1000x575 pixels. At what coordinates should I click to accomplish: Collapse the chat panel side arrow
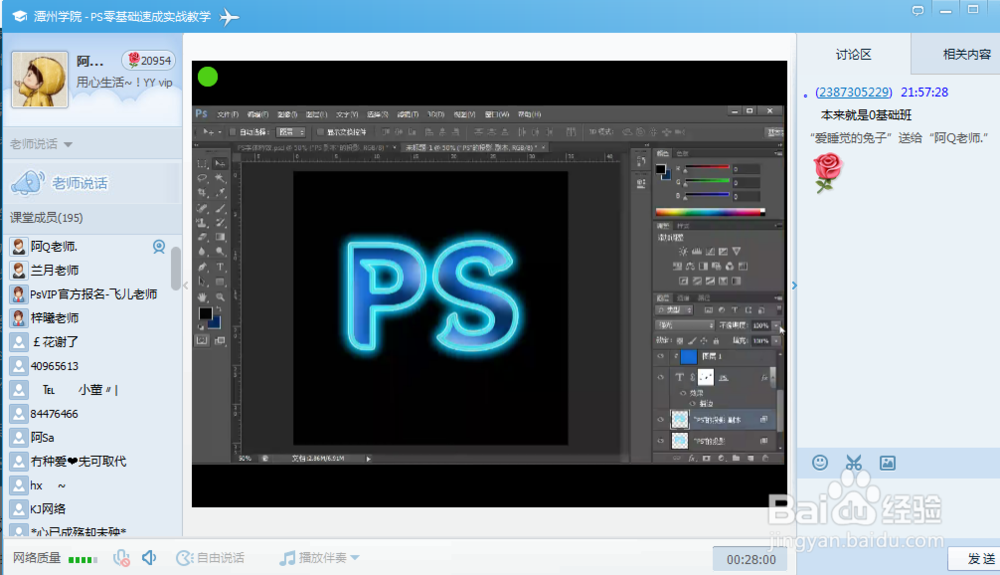[x=794, y=286]
